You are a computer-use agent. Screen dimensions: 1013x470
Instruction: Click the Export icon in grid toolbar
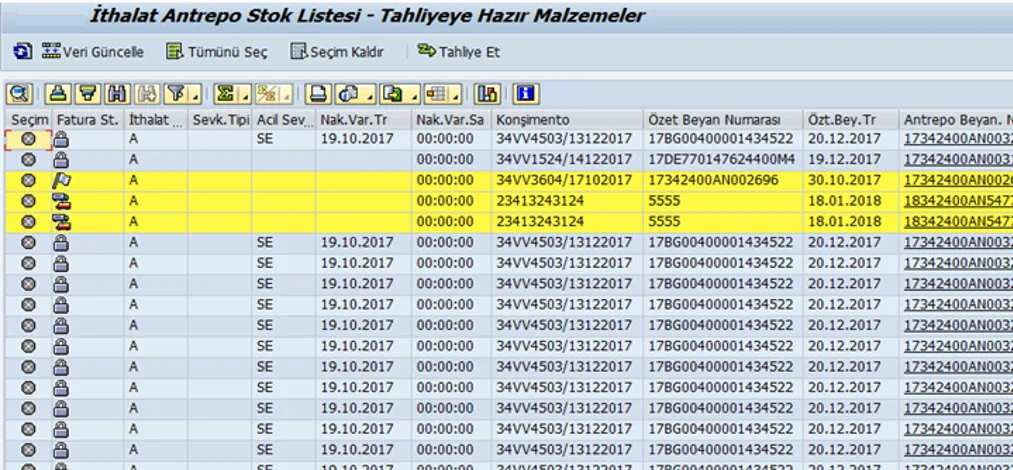pos(392,94)
